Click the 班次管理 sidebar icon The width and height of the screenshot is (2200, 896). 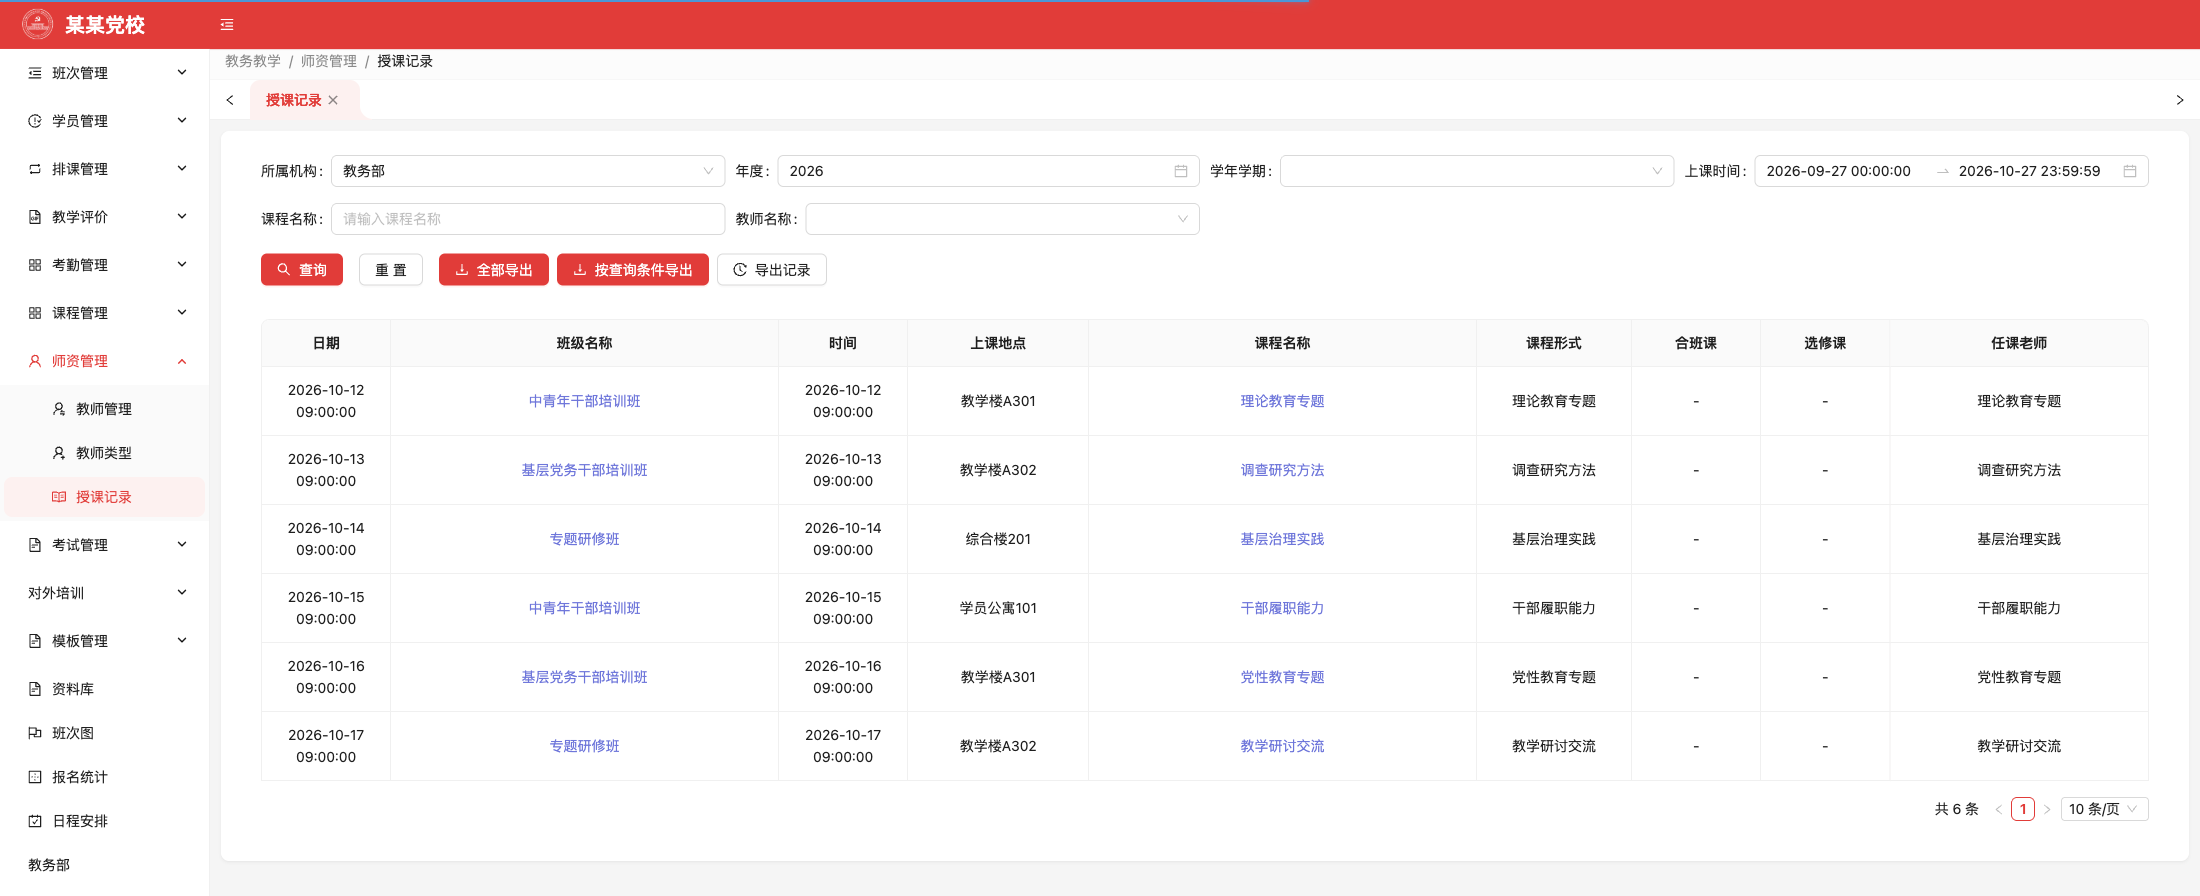point(35,73)
